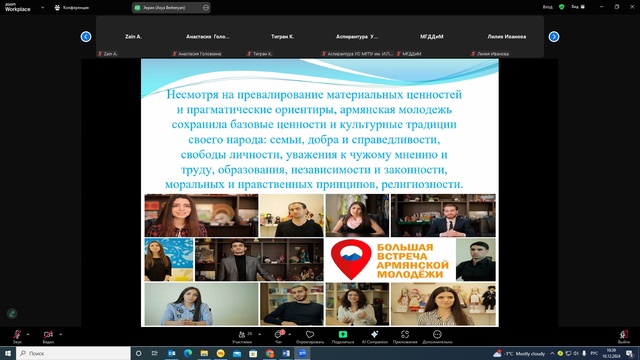Open reactions with the Отреагировать heart icon

click(x=310, y=337)
